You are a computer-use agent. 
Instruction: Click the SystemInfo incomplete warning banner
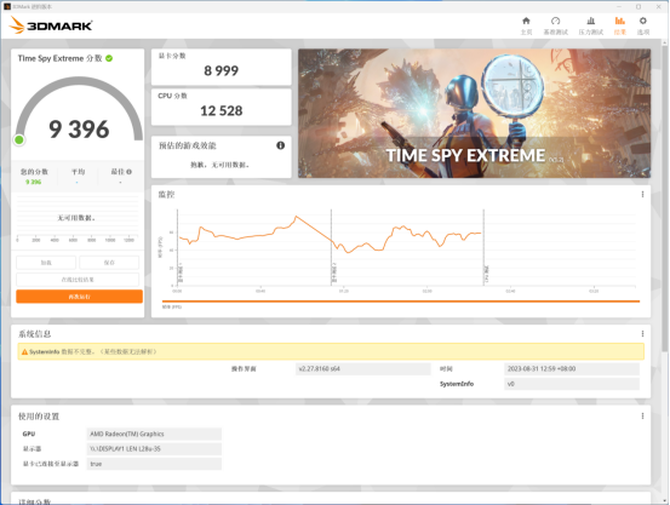point(331,352)
